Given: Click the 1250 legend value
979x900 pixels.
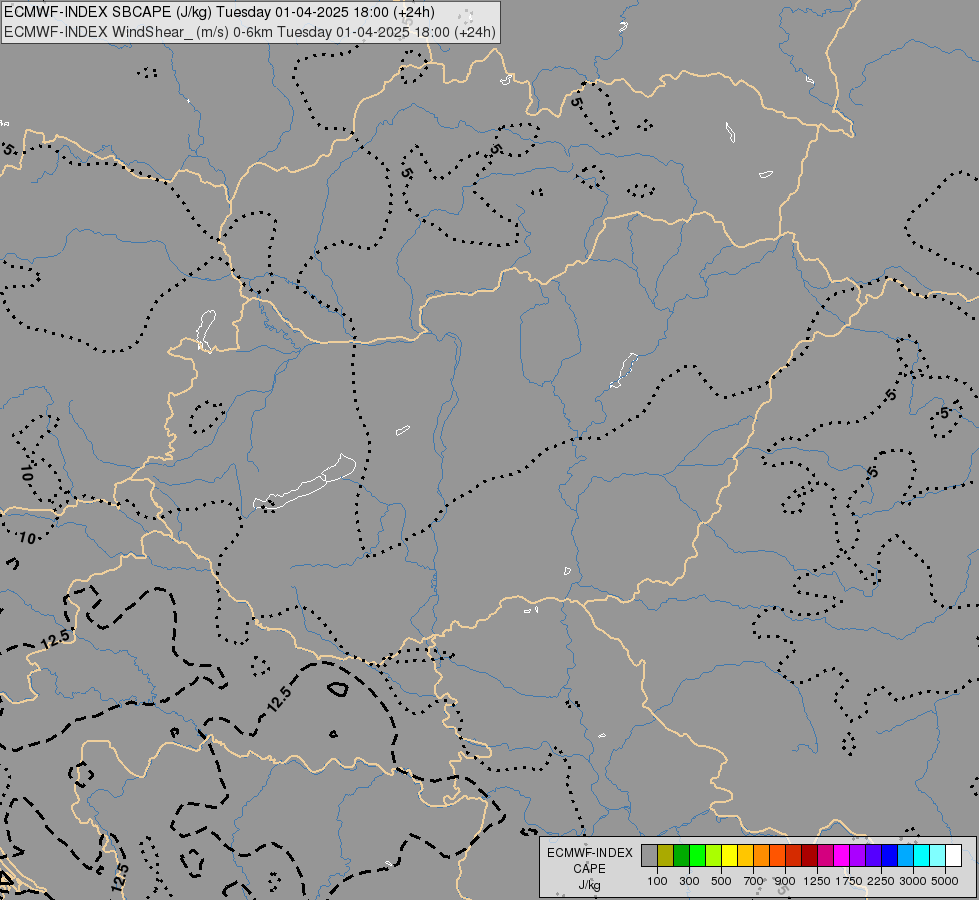Looking at the screenshot, I should (817, 881).
